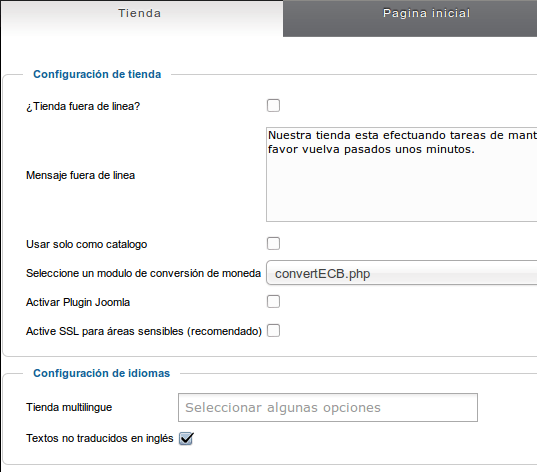Click the Textos no traducidos en inglés label

pos(100,438)
